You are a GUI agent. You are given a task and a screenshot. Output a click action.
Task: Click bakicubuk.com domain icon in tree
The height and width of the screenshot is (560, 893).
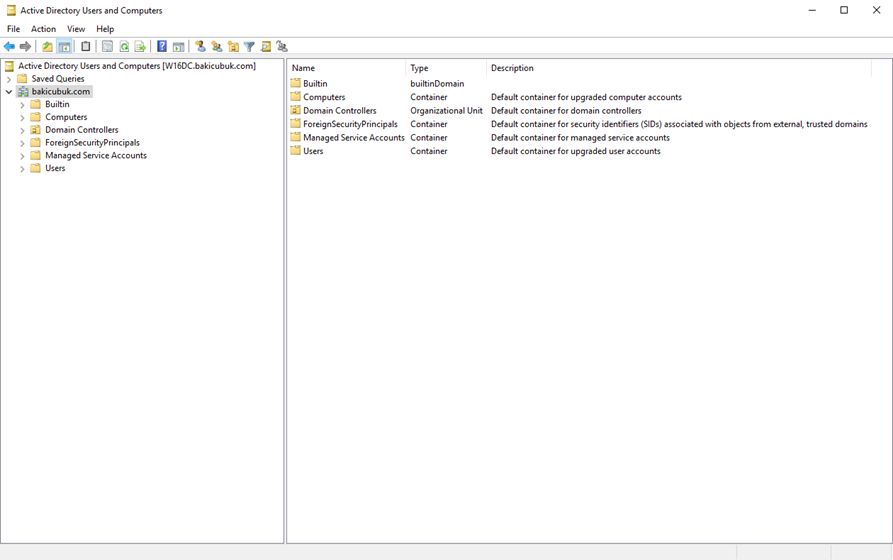(x=23, y=92)
